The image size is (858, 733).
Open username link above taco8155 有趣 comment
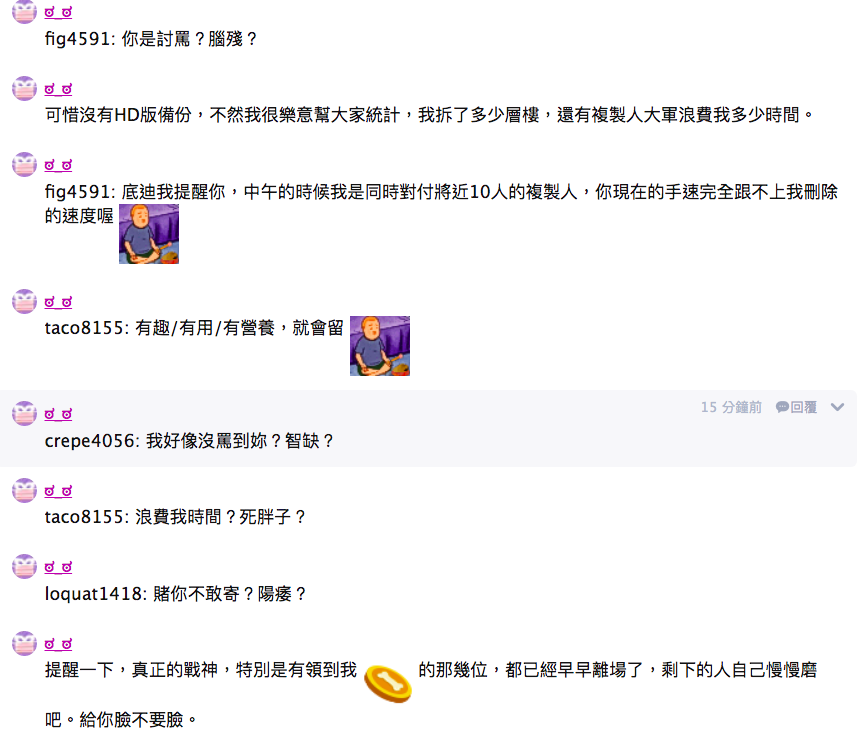[59, 302]
